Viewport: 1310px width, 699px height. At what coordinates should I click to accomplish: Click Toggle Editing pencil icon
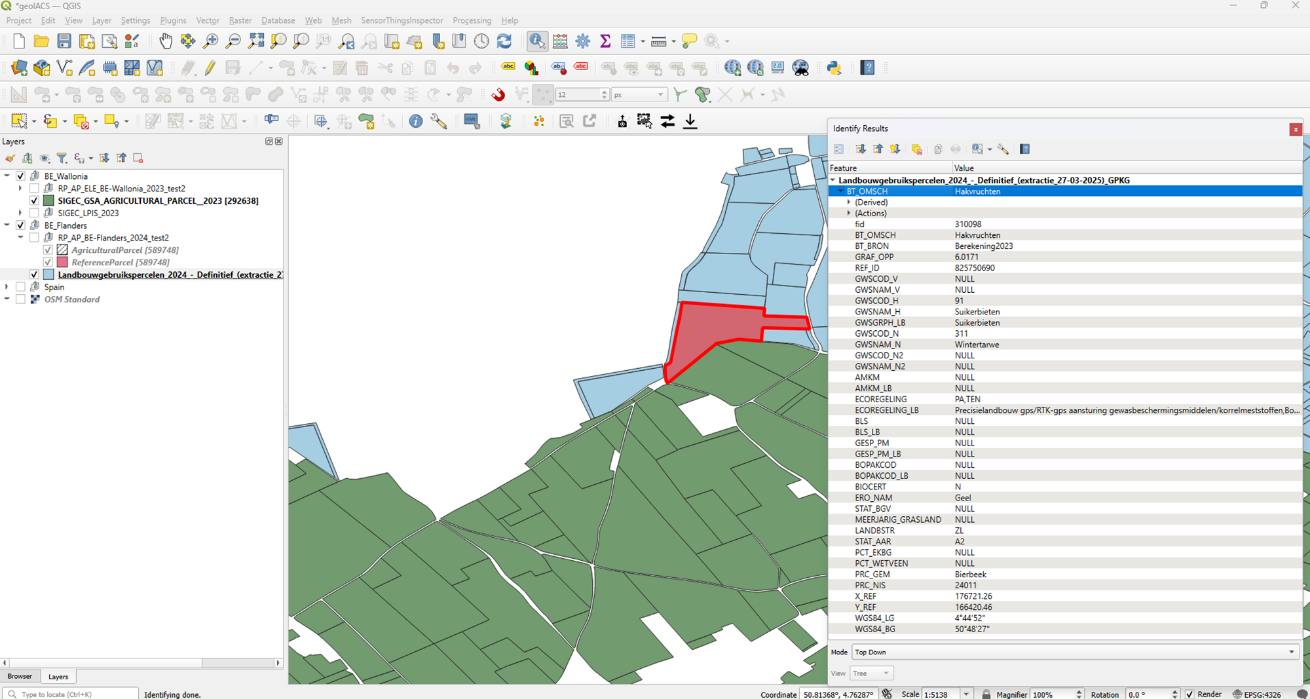pos(210,68)
